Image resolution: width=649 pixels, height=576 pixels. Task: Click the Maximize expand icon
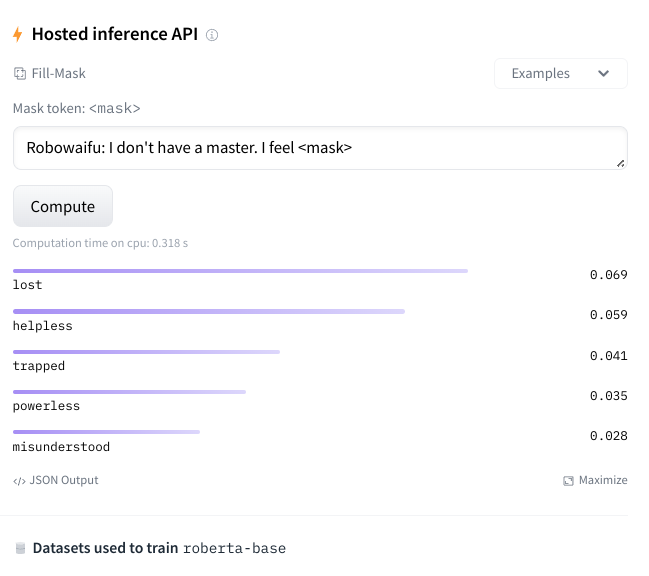point(568,480)
